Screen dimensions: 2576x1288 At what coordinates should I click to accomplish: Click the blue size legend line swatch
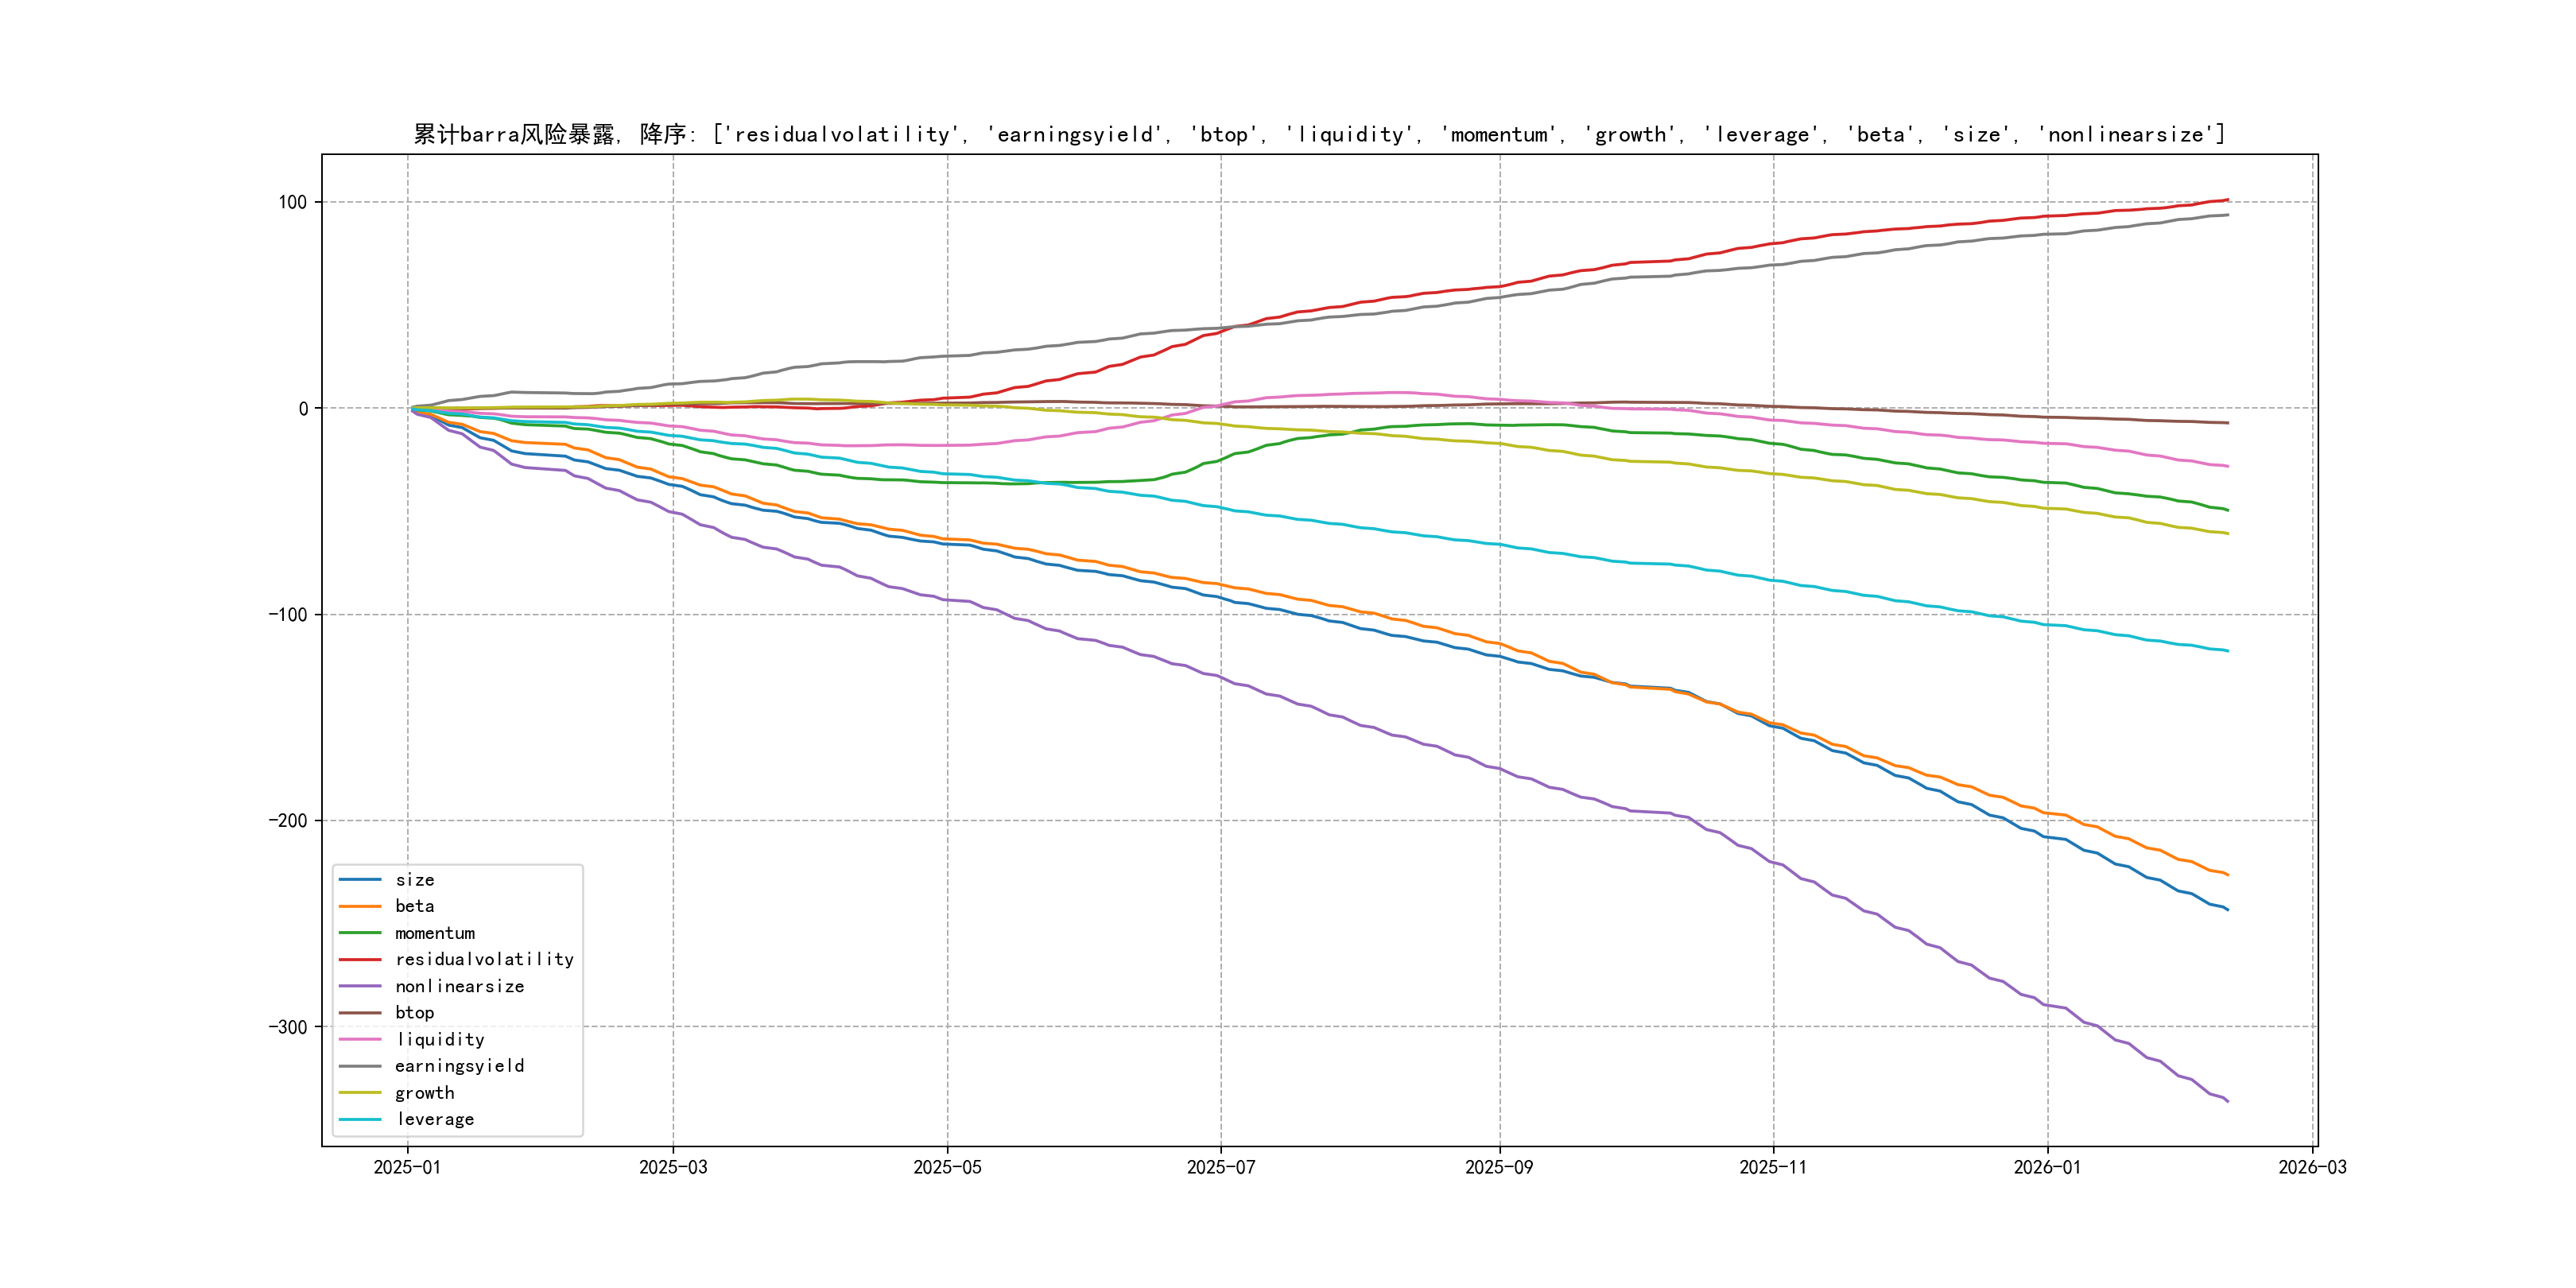tap(360, 880)
